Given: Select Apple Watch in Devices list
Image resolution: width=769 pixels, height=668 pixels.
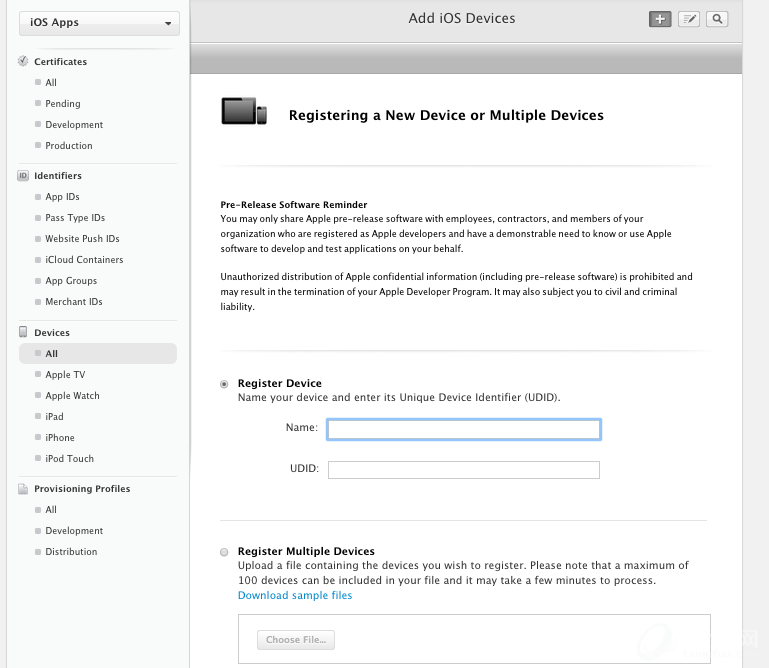Looking at the screenshot, I should click(x=72, y=396).
